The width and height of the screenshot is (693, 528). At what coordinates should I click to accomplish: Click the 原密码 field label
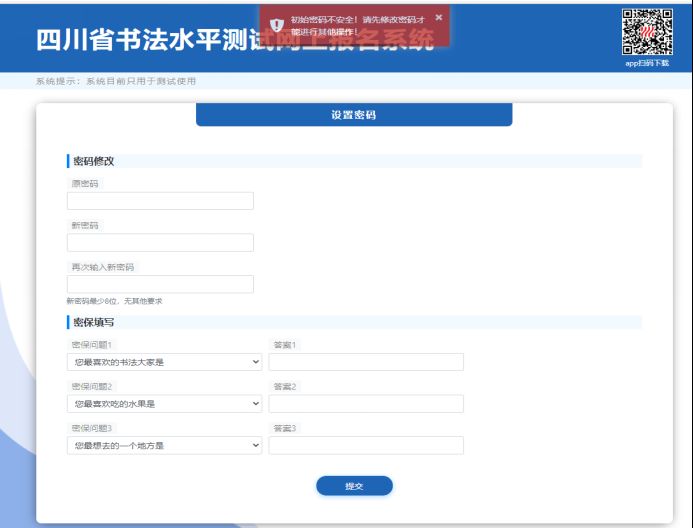pos(85,183)
